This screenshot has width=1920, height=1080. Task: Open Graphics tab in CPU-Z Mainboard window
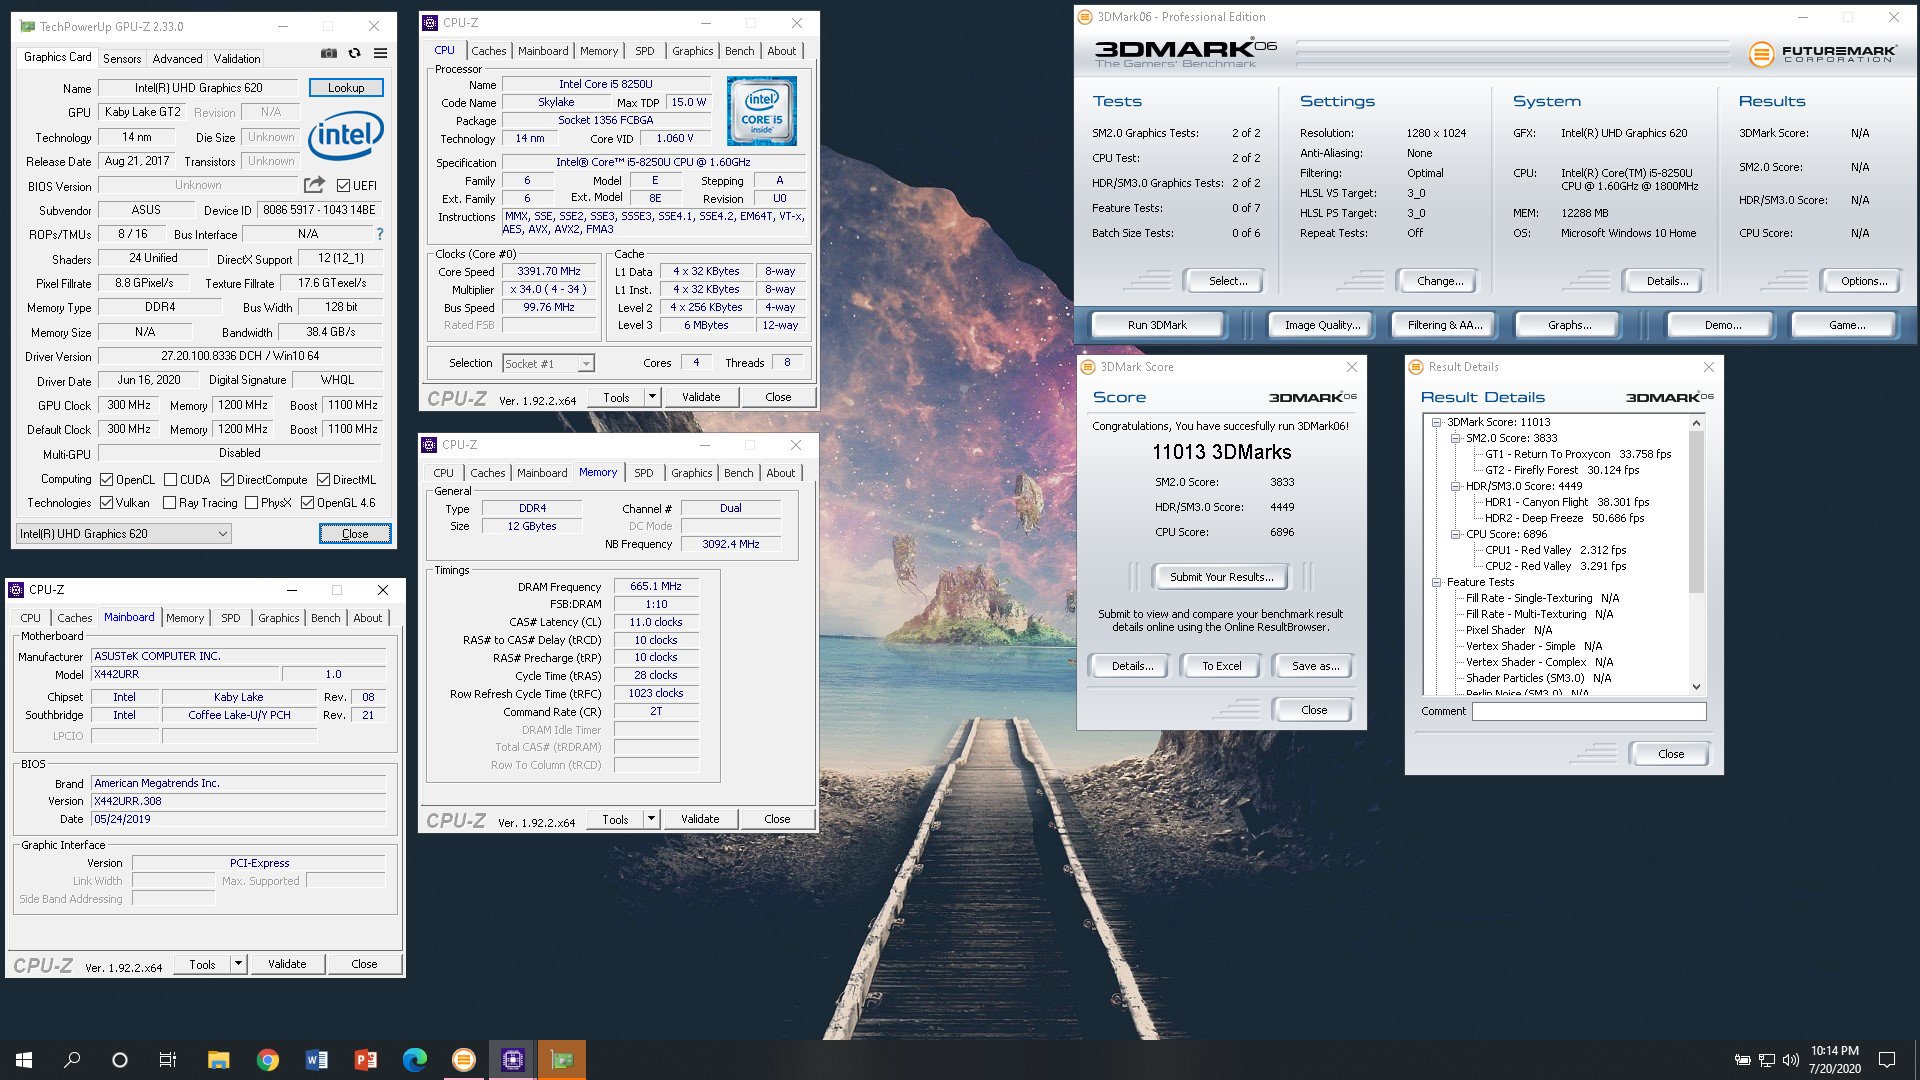(x=279, y=618)
